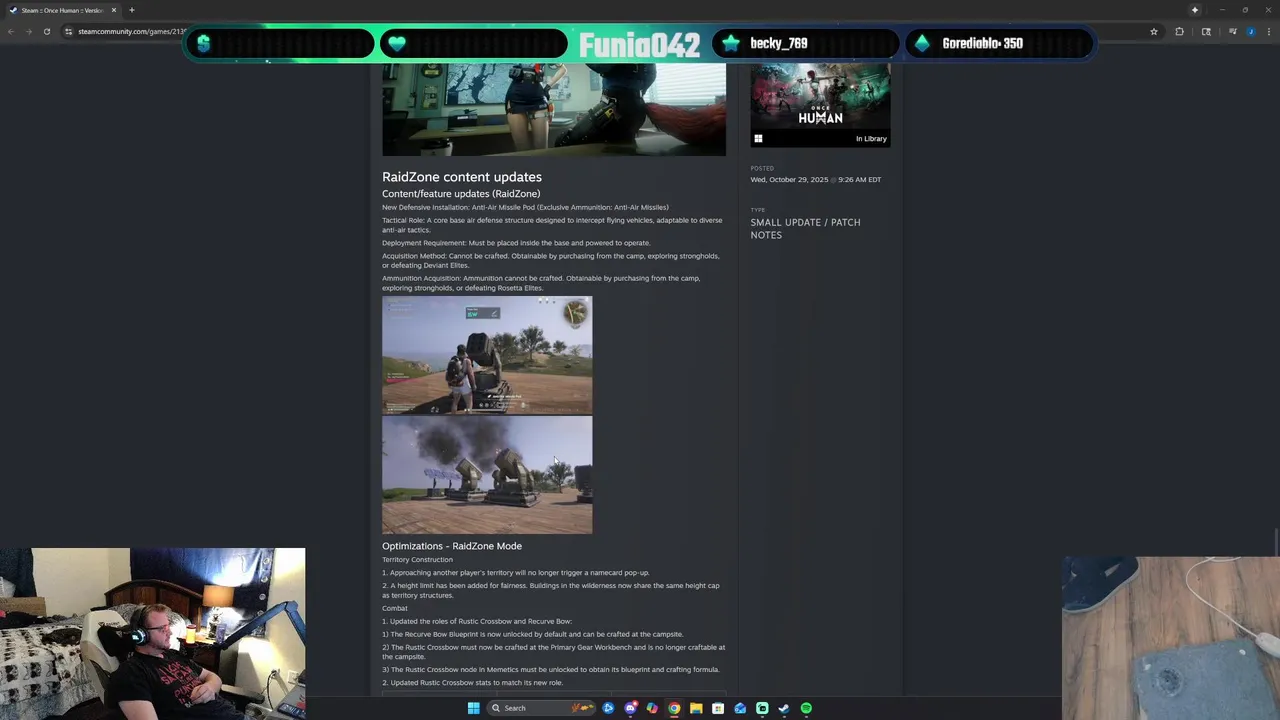Screen dimensions: 1280x720
Task: Open the blue app icon next to taskbar Search
Action: (x=608, y=708)
